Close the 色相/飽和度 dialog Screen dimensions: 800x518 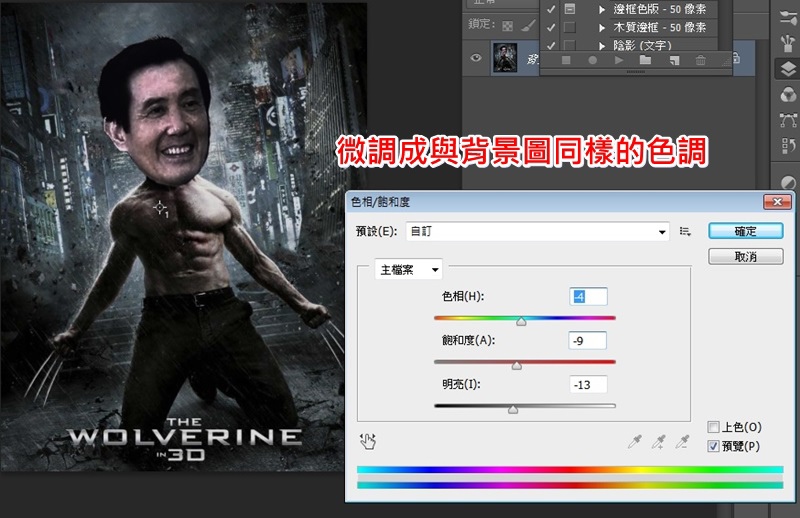pyautogui.click(x=777, y=202)
